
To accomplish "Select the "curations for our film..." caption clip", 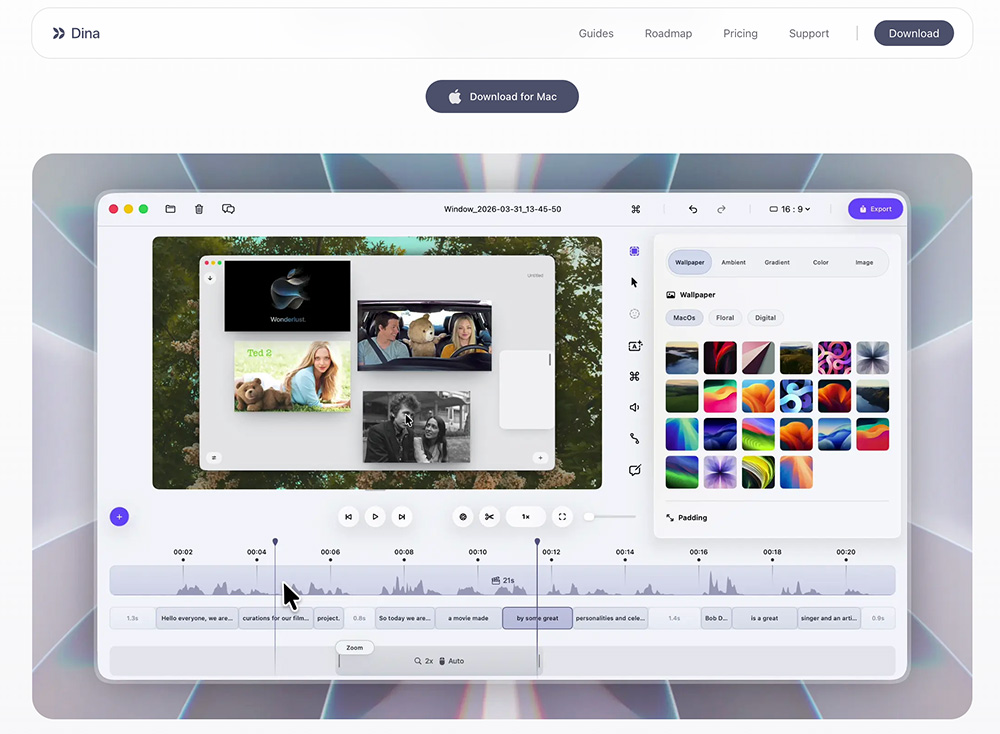I will [x=276, y=619].
